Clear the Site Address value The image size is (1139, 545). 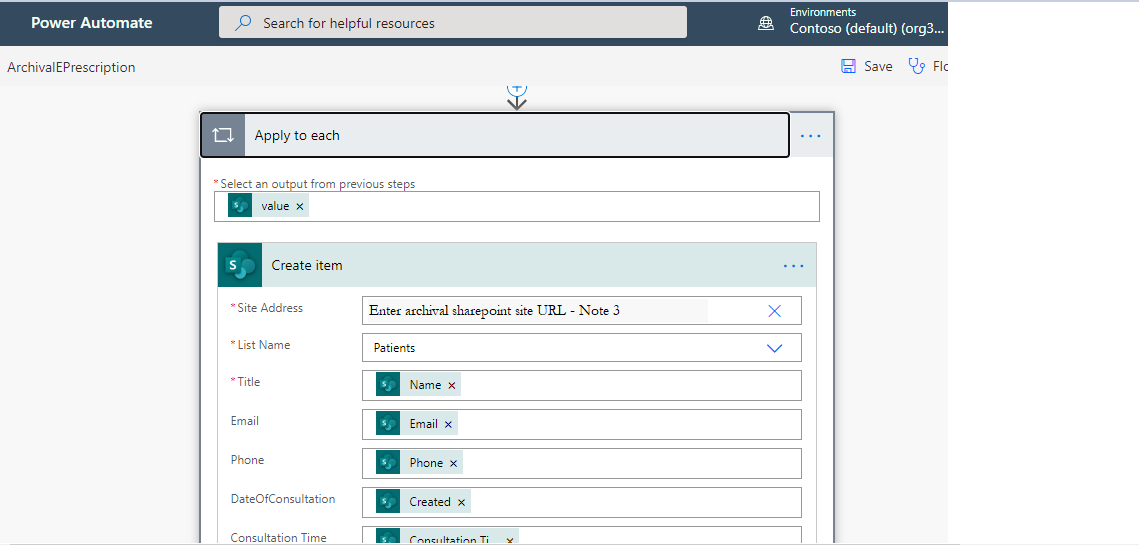(774, 311)
